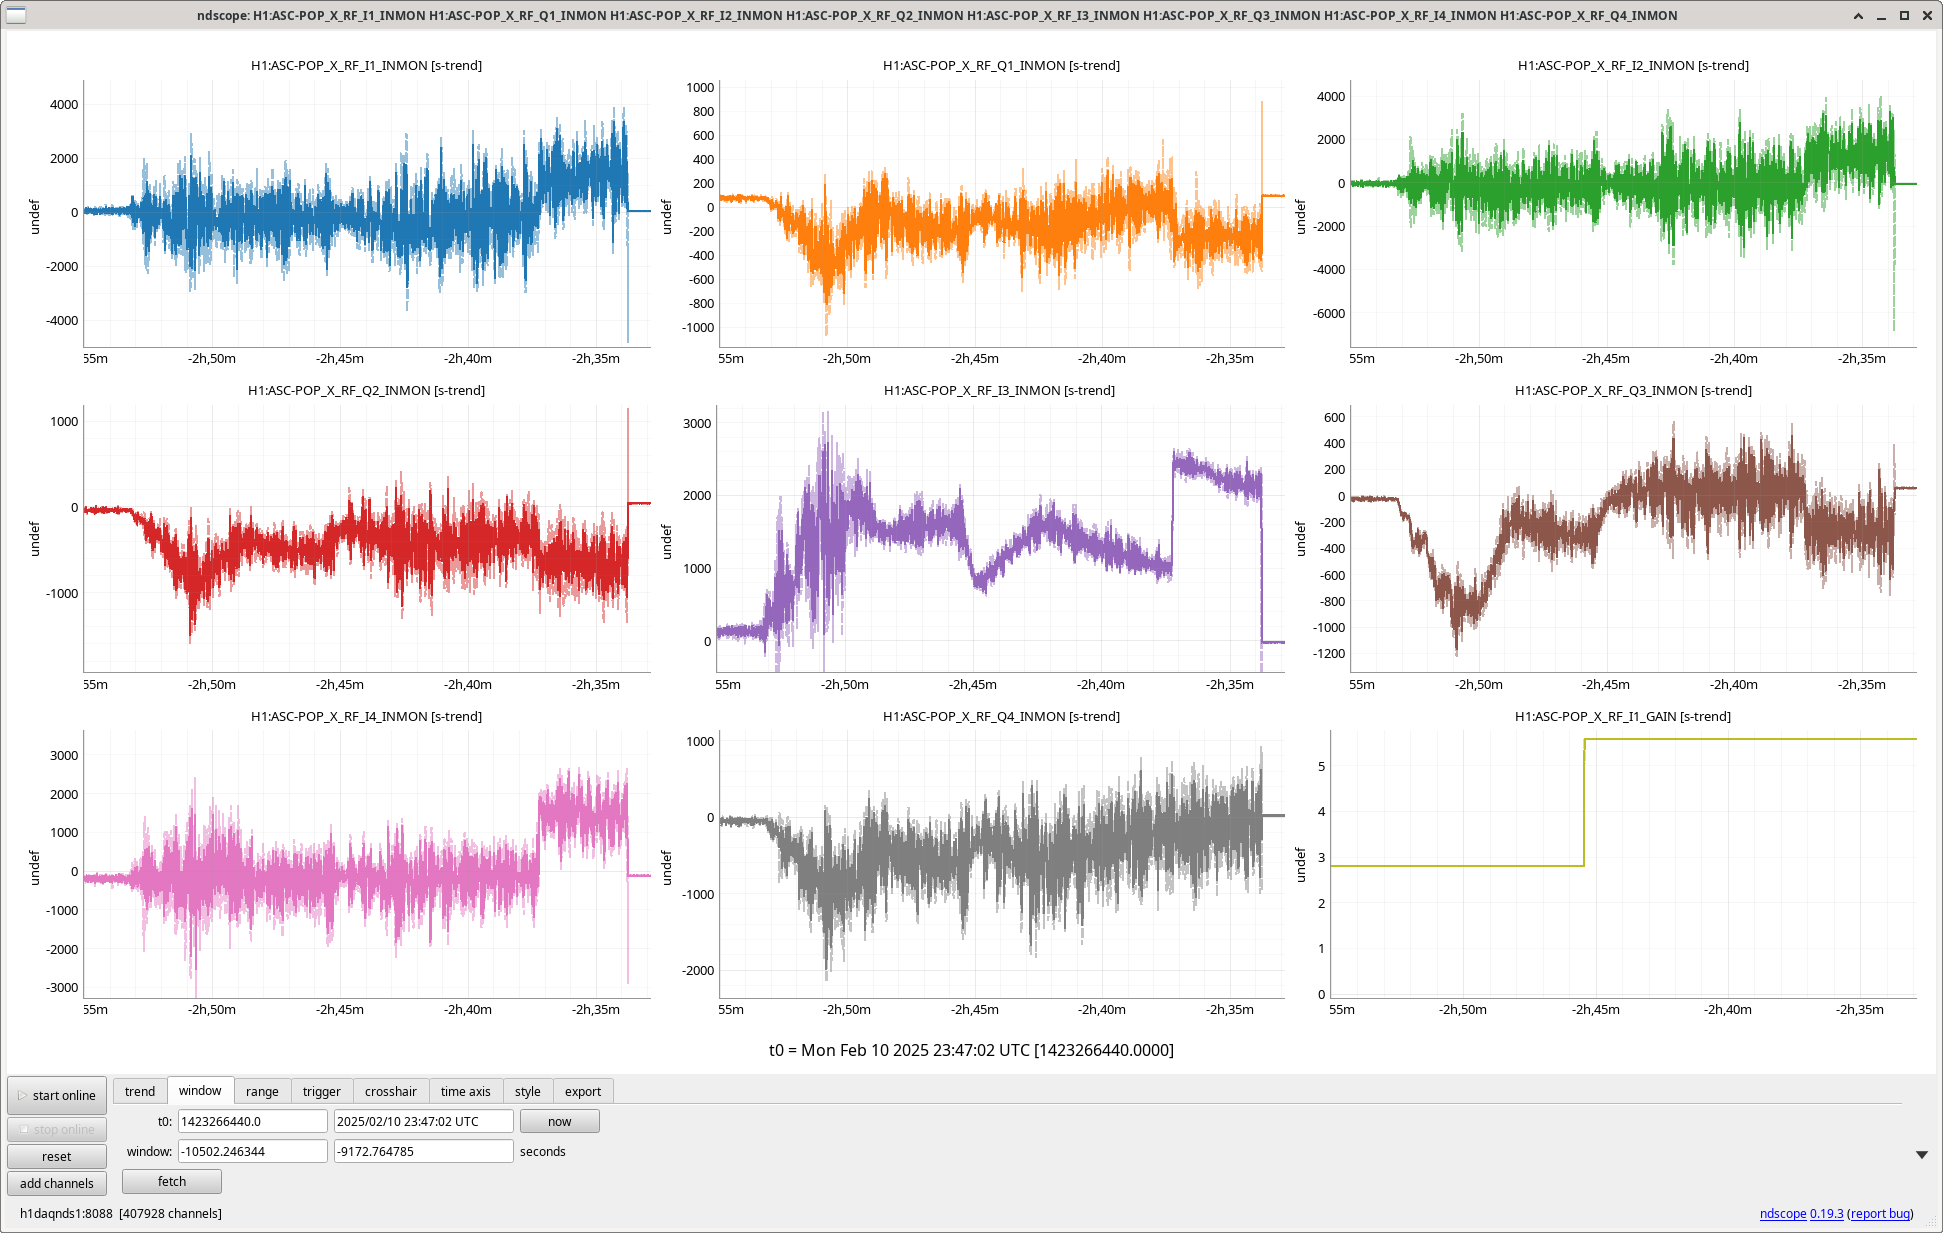Collapse the control panel with the arrow
Image resolution: width=1943 pixels, height=1233 pixels.
click(1921, 1154)
